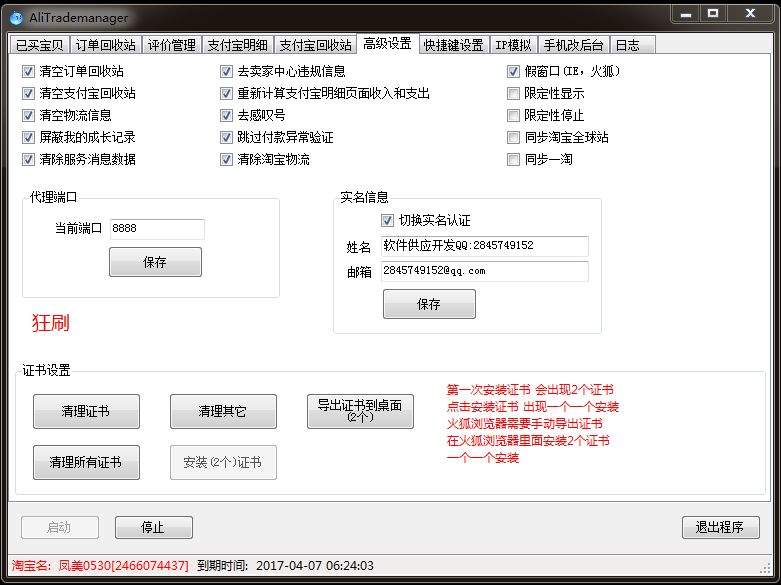
Task: Check the 限定性停止 option
Action: [x=513, y=115]
